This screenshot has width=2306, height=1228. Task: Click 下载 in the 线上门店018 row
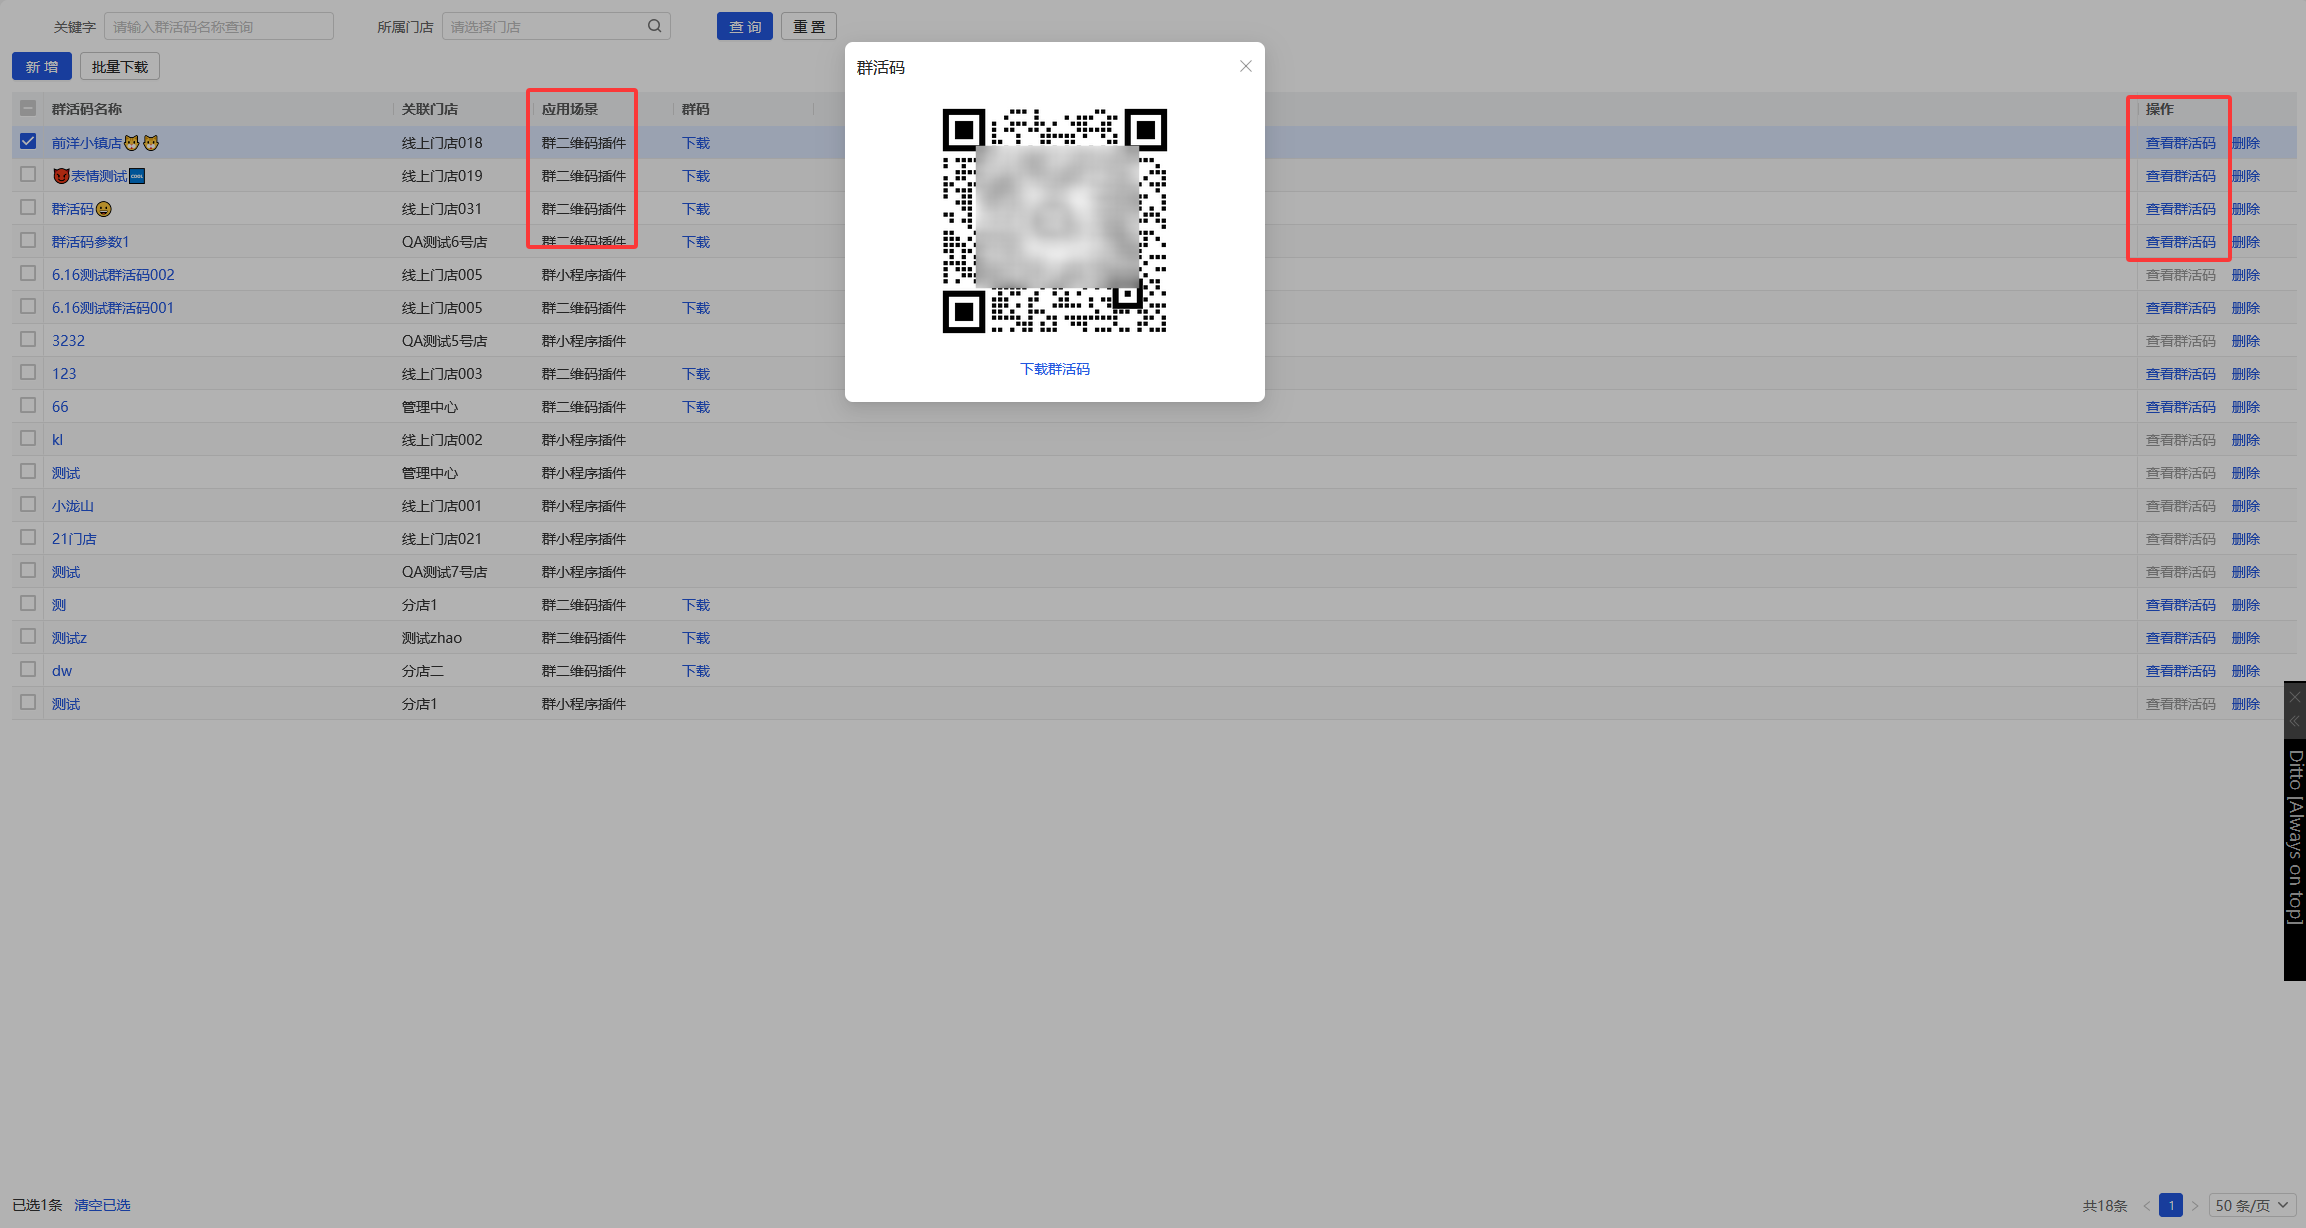click(696, 143)
